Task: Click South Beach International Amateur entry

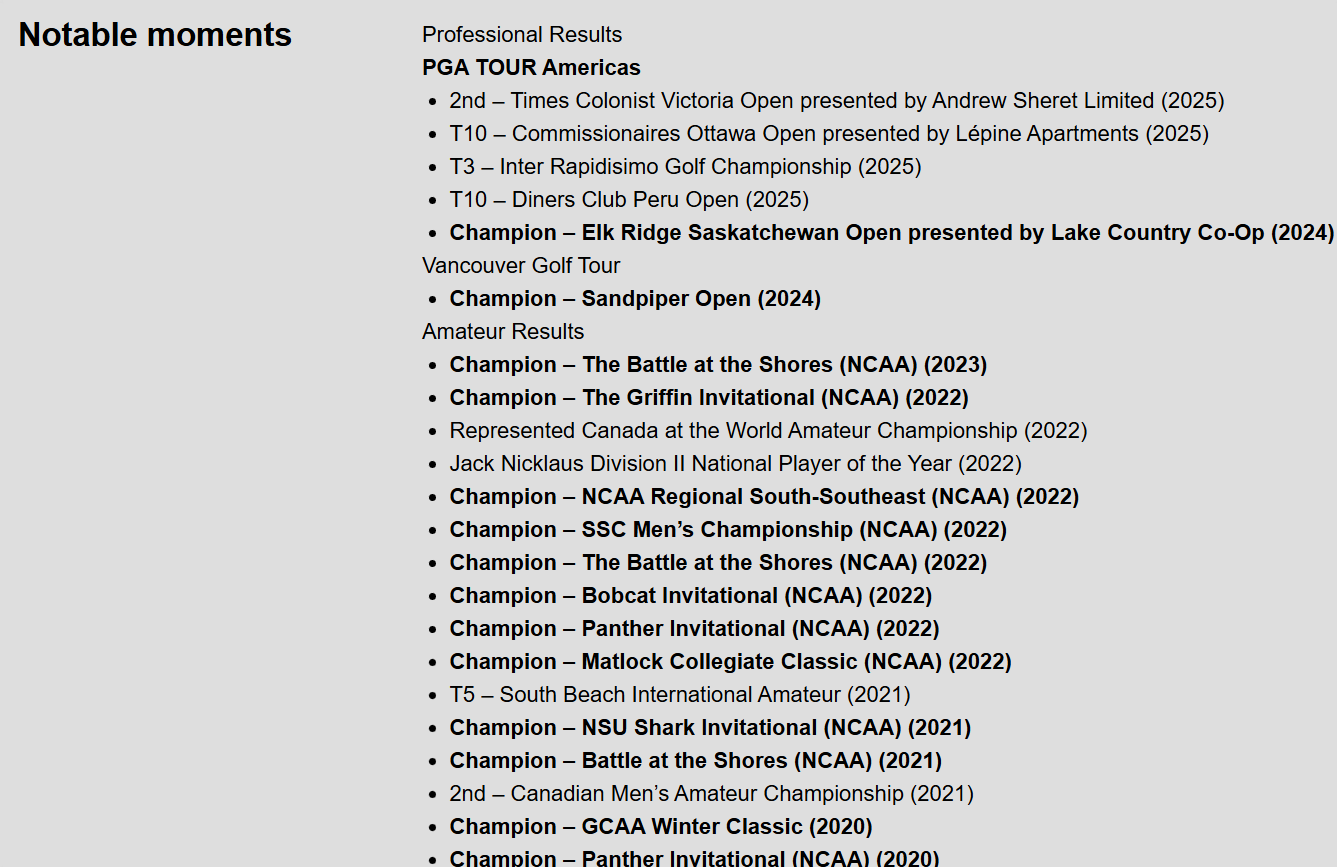Action: tap(679, 695)
